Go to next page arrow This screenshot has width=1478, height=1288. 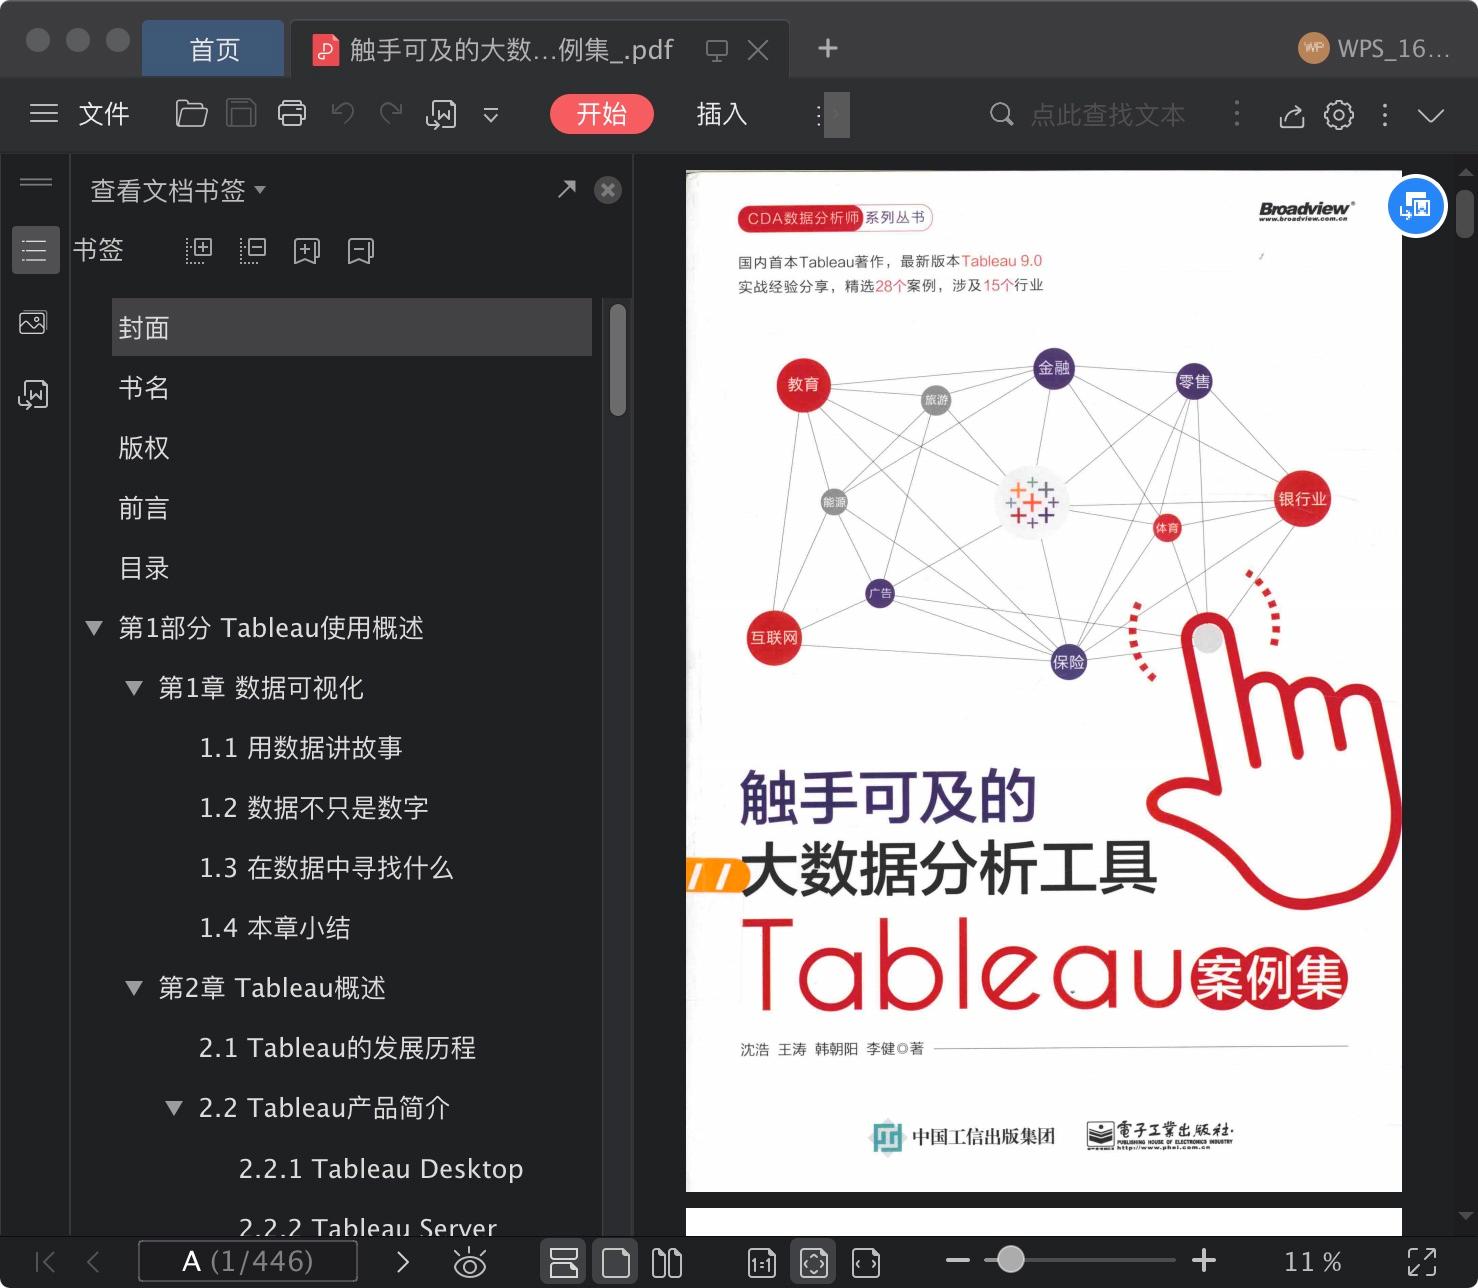(403, 1262)
